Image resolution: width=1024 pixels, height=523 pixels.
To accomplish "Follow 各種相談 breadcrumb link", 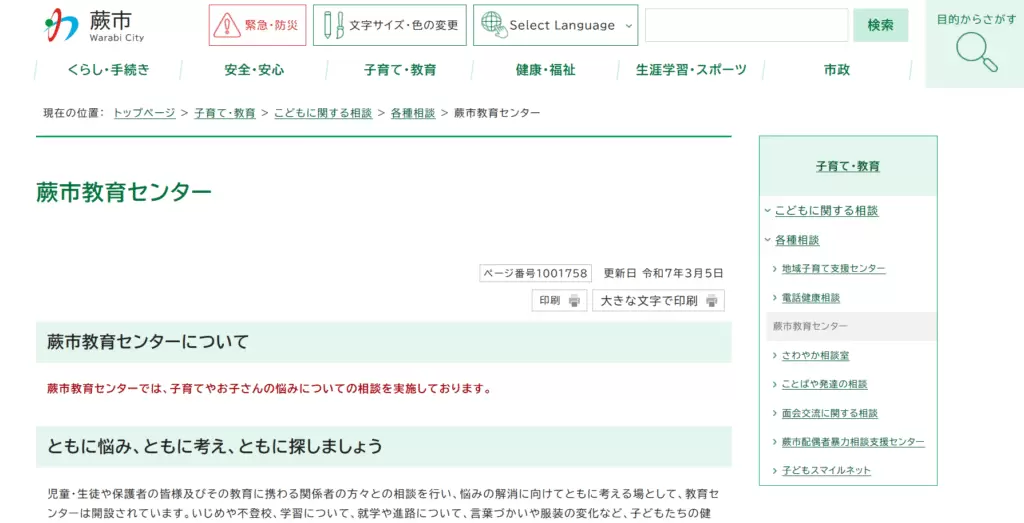I will pos(413,113).
